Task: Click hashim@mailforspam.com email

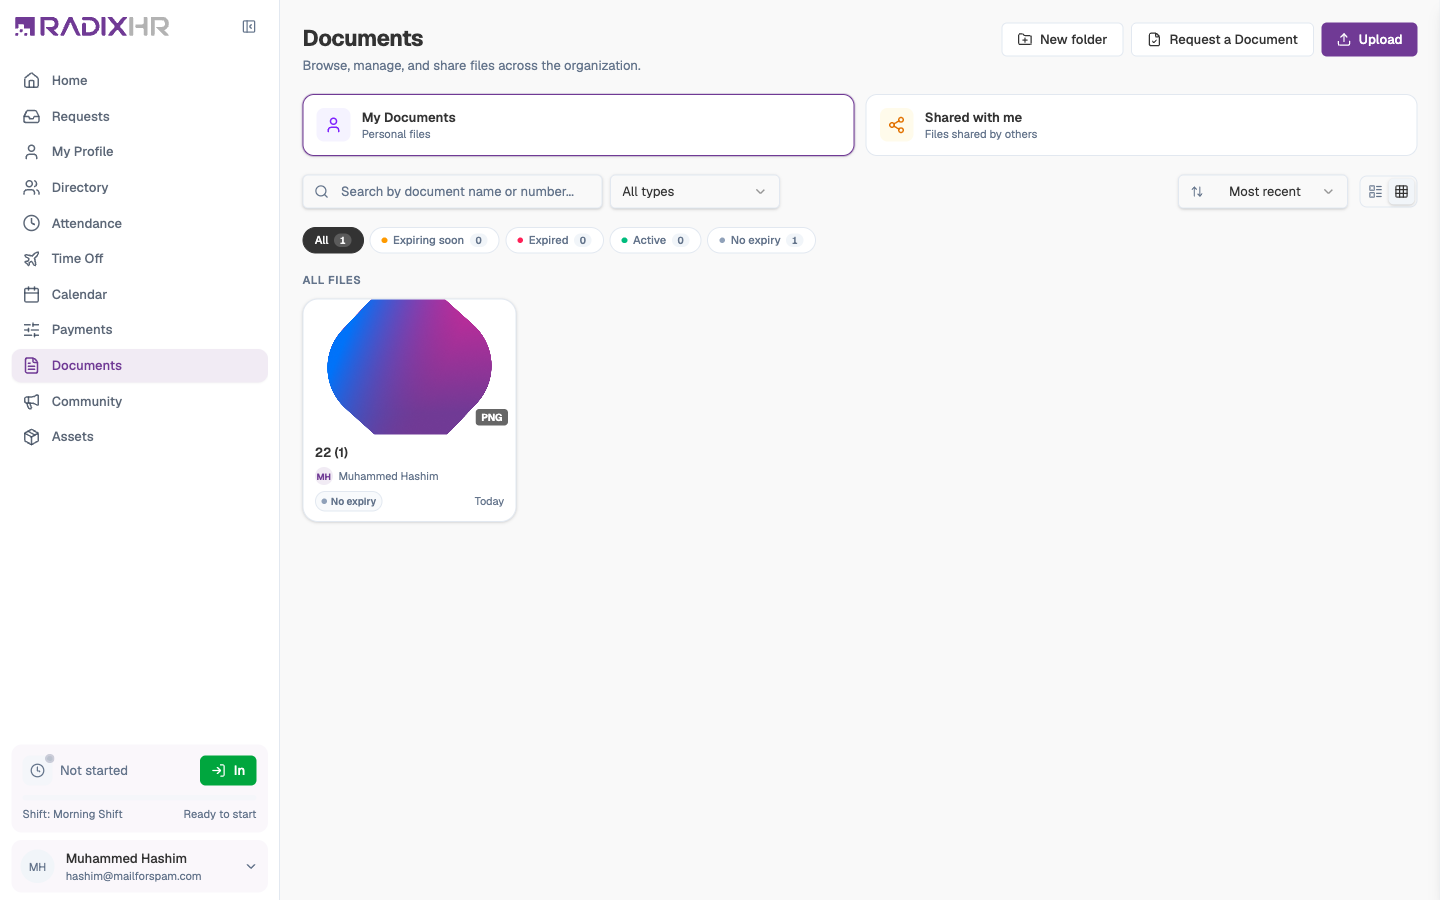Action: (x=134, y=876)
